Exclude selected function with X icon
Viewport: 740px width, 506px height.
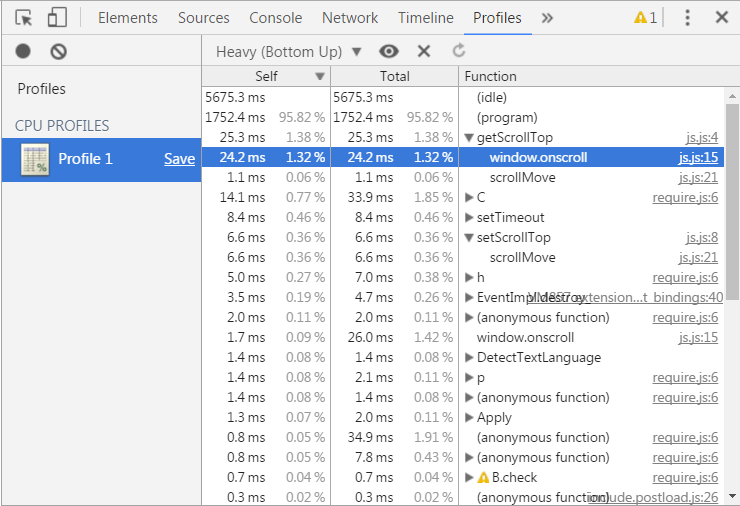click(x=424, y=51)
